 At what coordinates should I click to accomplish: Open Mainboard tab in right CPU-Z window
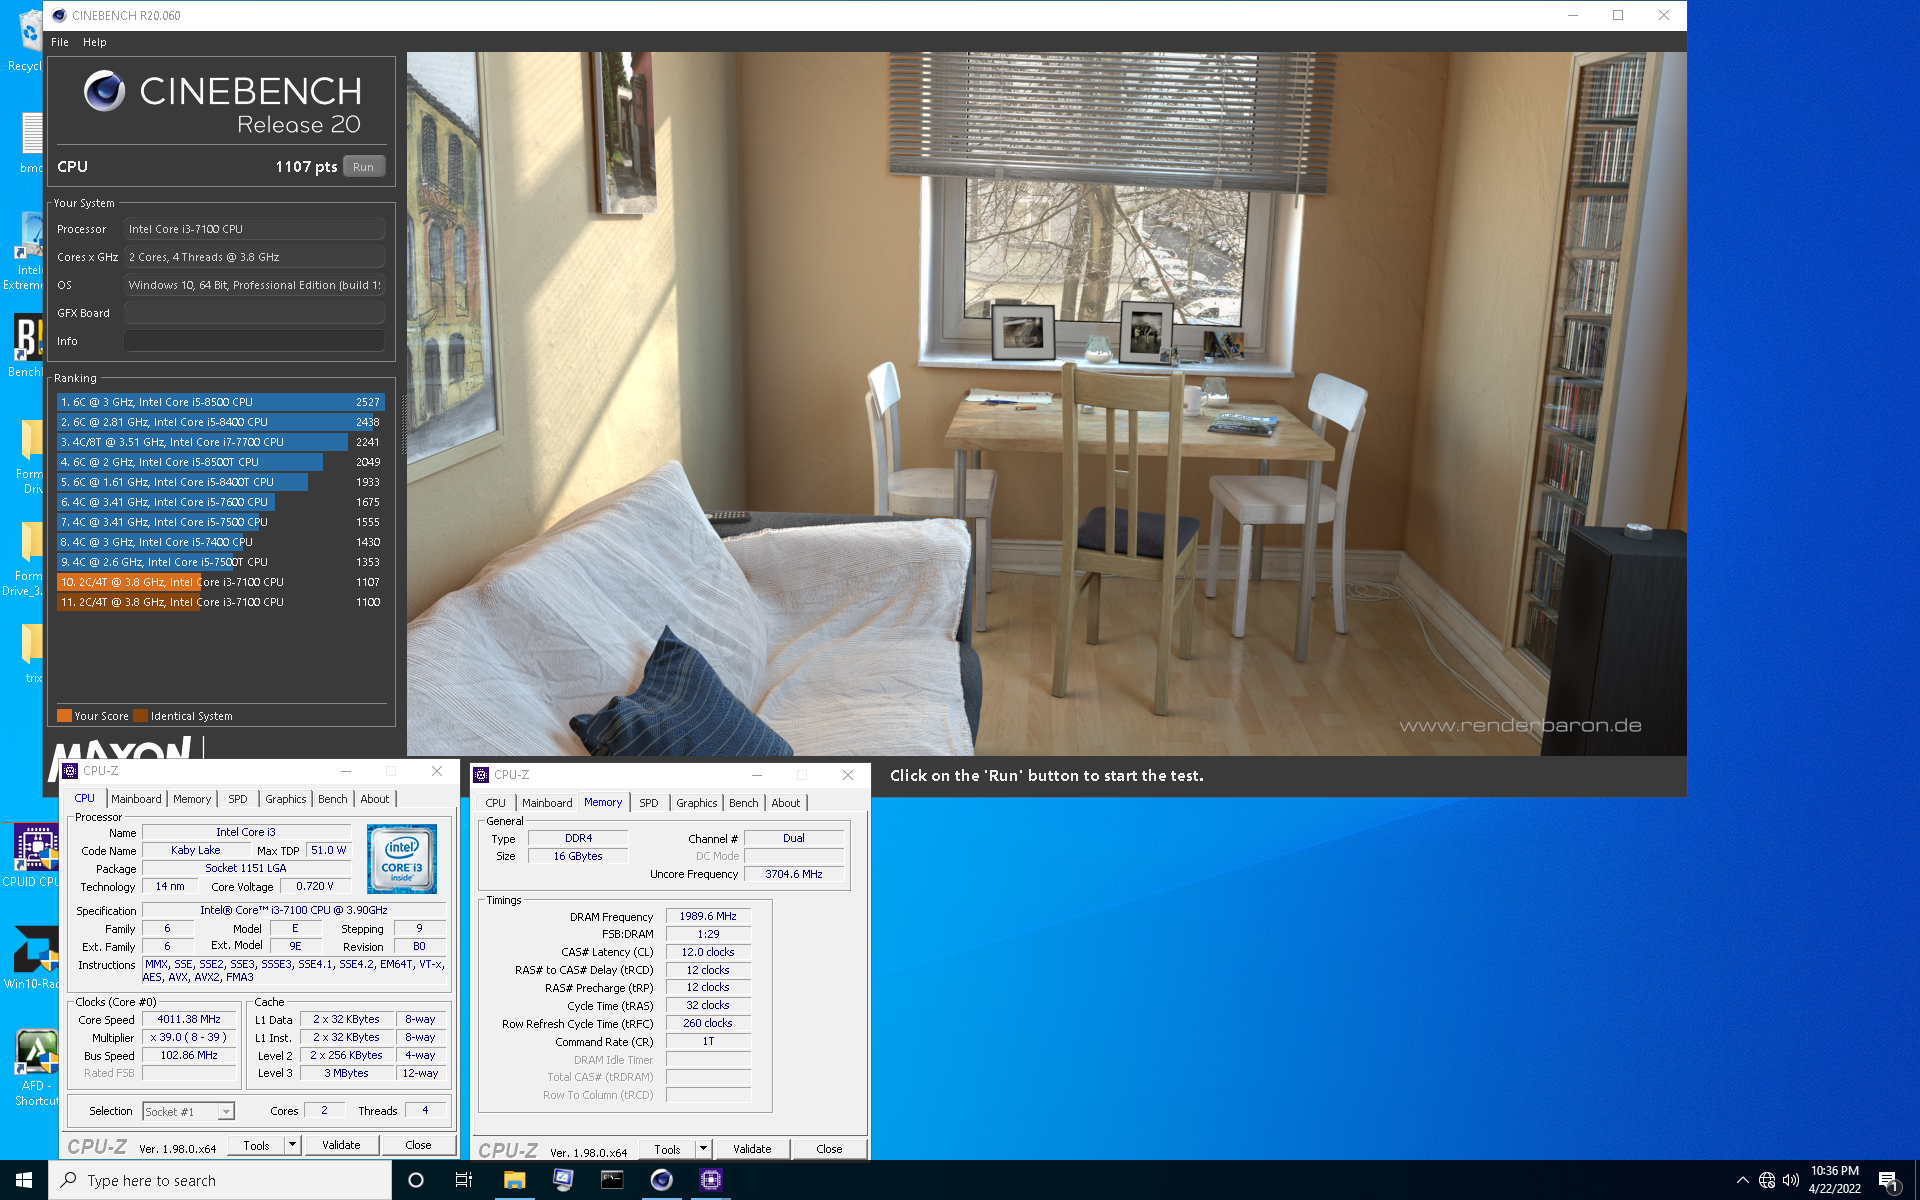click(x=547, y=803)
